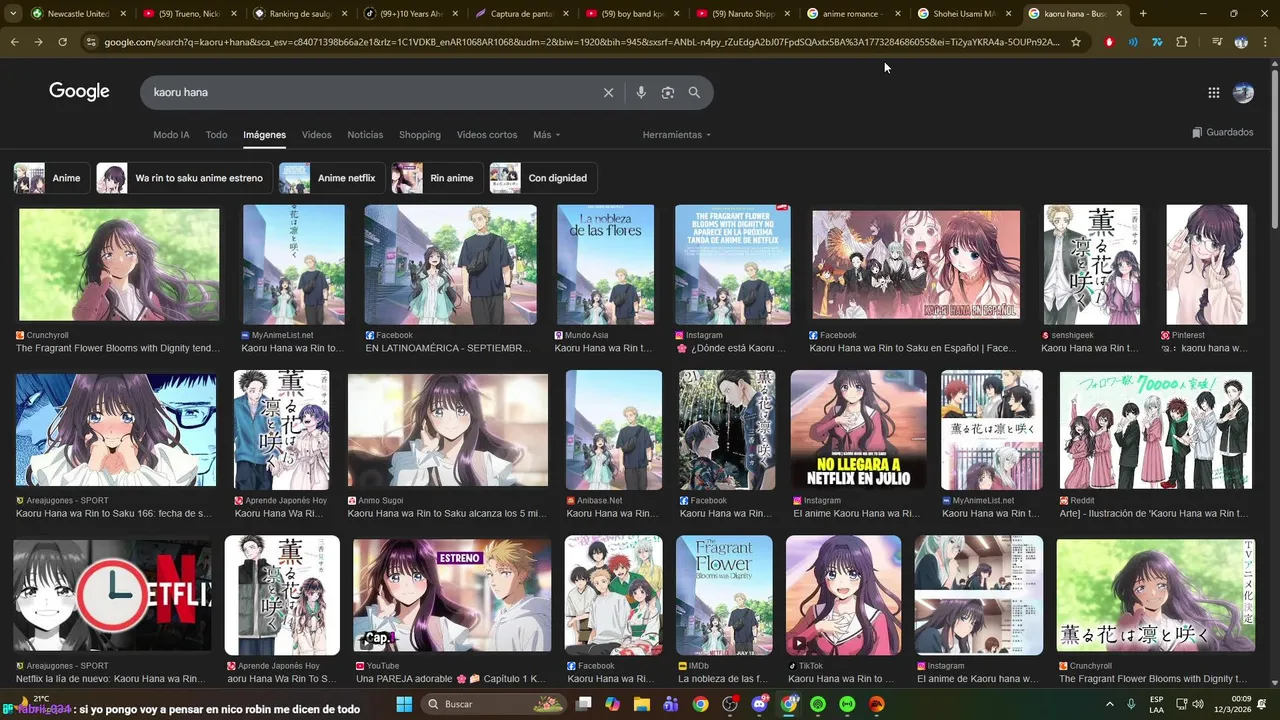Open the extensions puzzle icon in Chrome
This screenshot has height=720, width=1280.
(1182, 42)
